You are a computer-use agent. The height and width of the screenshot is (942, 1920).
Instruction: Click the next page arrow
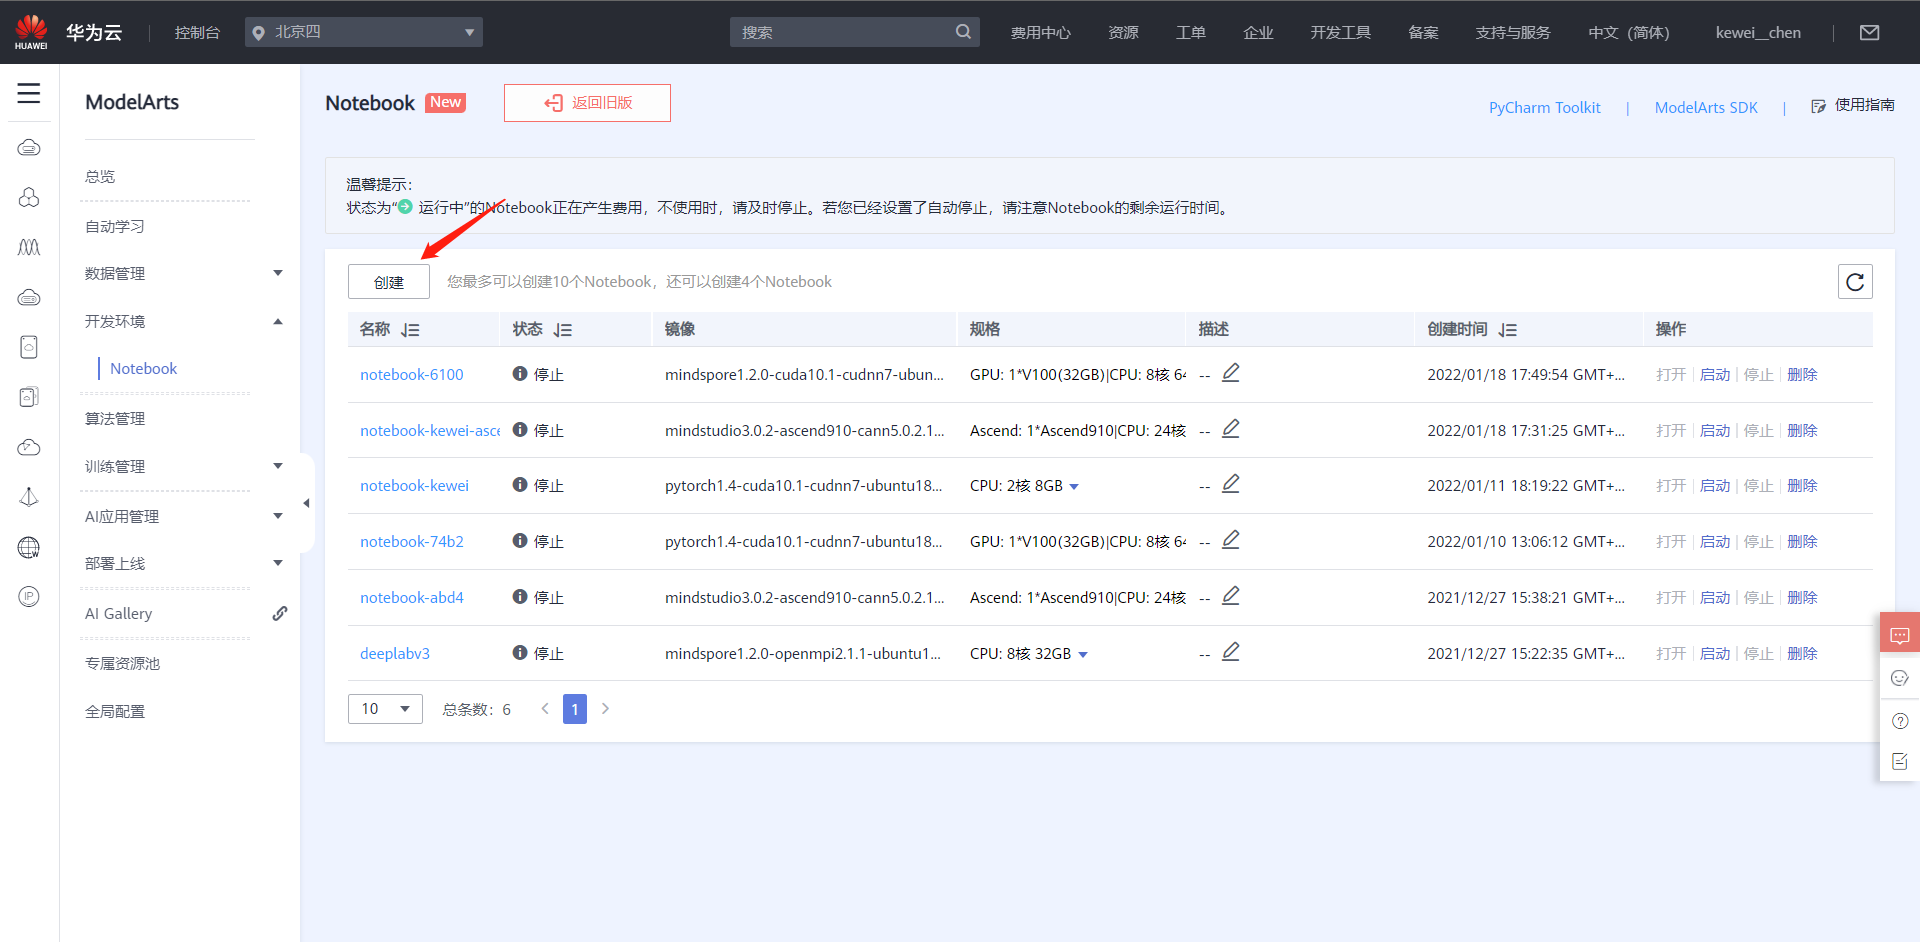click(x=605, y=709)
